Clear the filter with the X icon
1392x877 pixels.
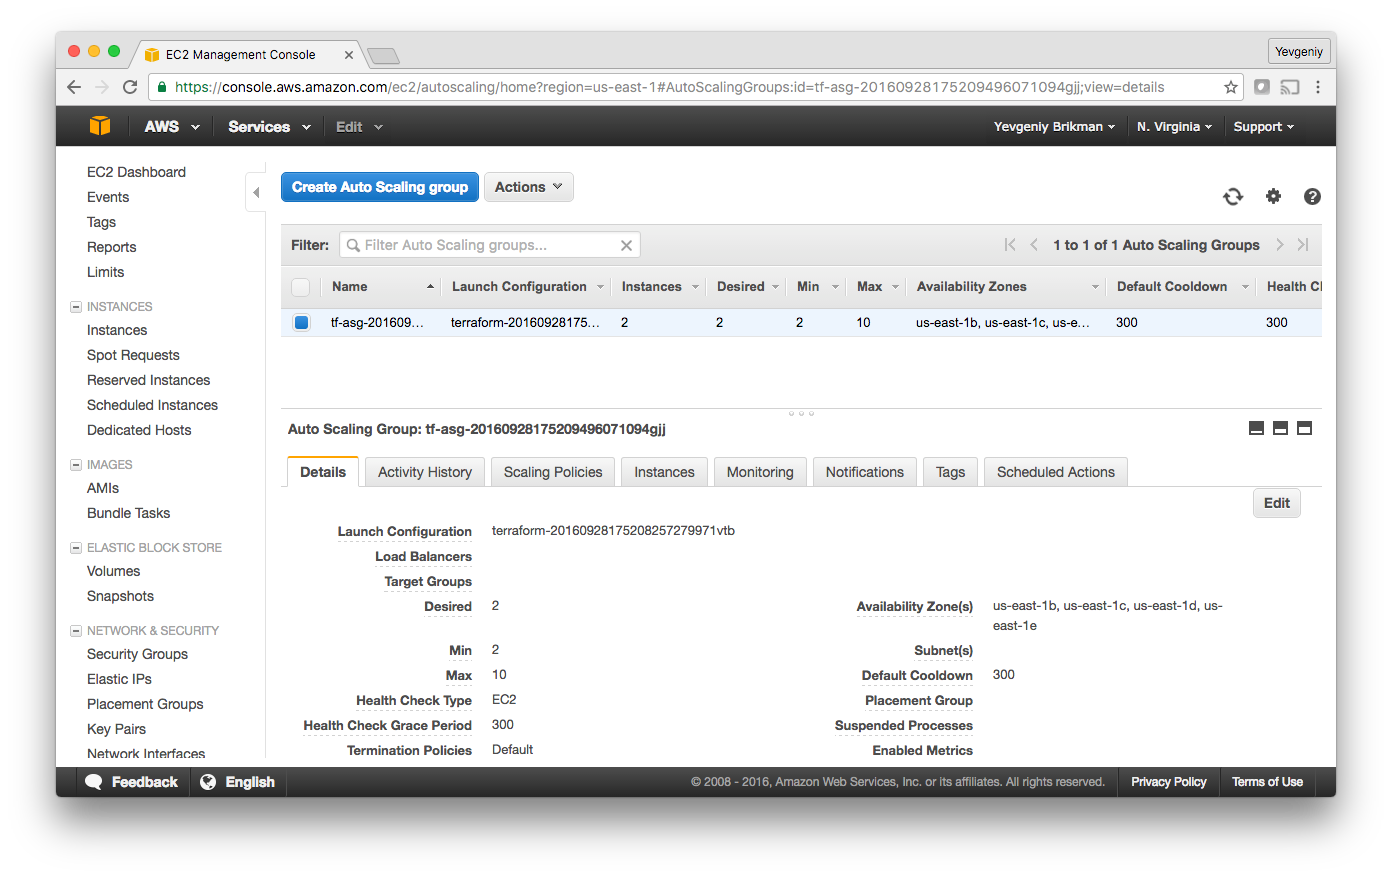pyautogui.click(x=626, y=245)
